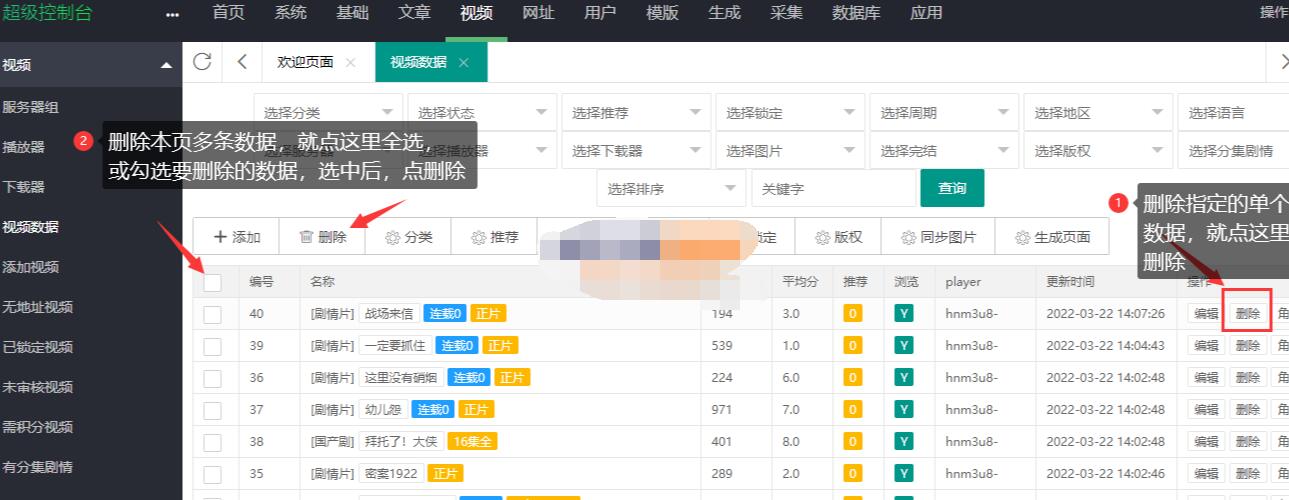Open the three-dots more menu in header
Viewport: 1289px width, 500px height.
point(172,14)
